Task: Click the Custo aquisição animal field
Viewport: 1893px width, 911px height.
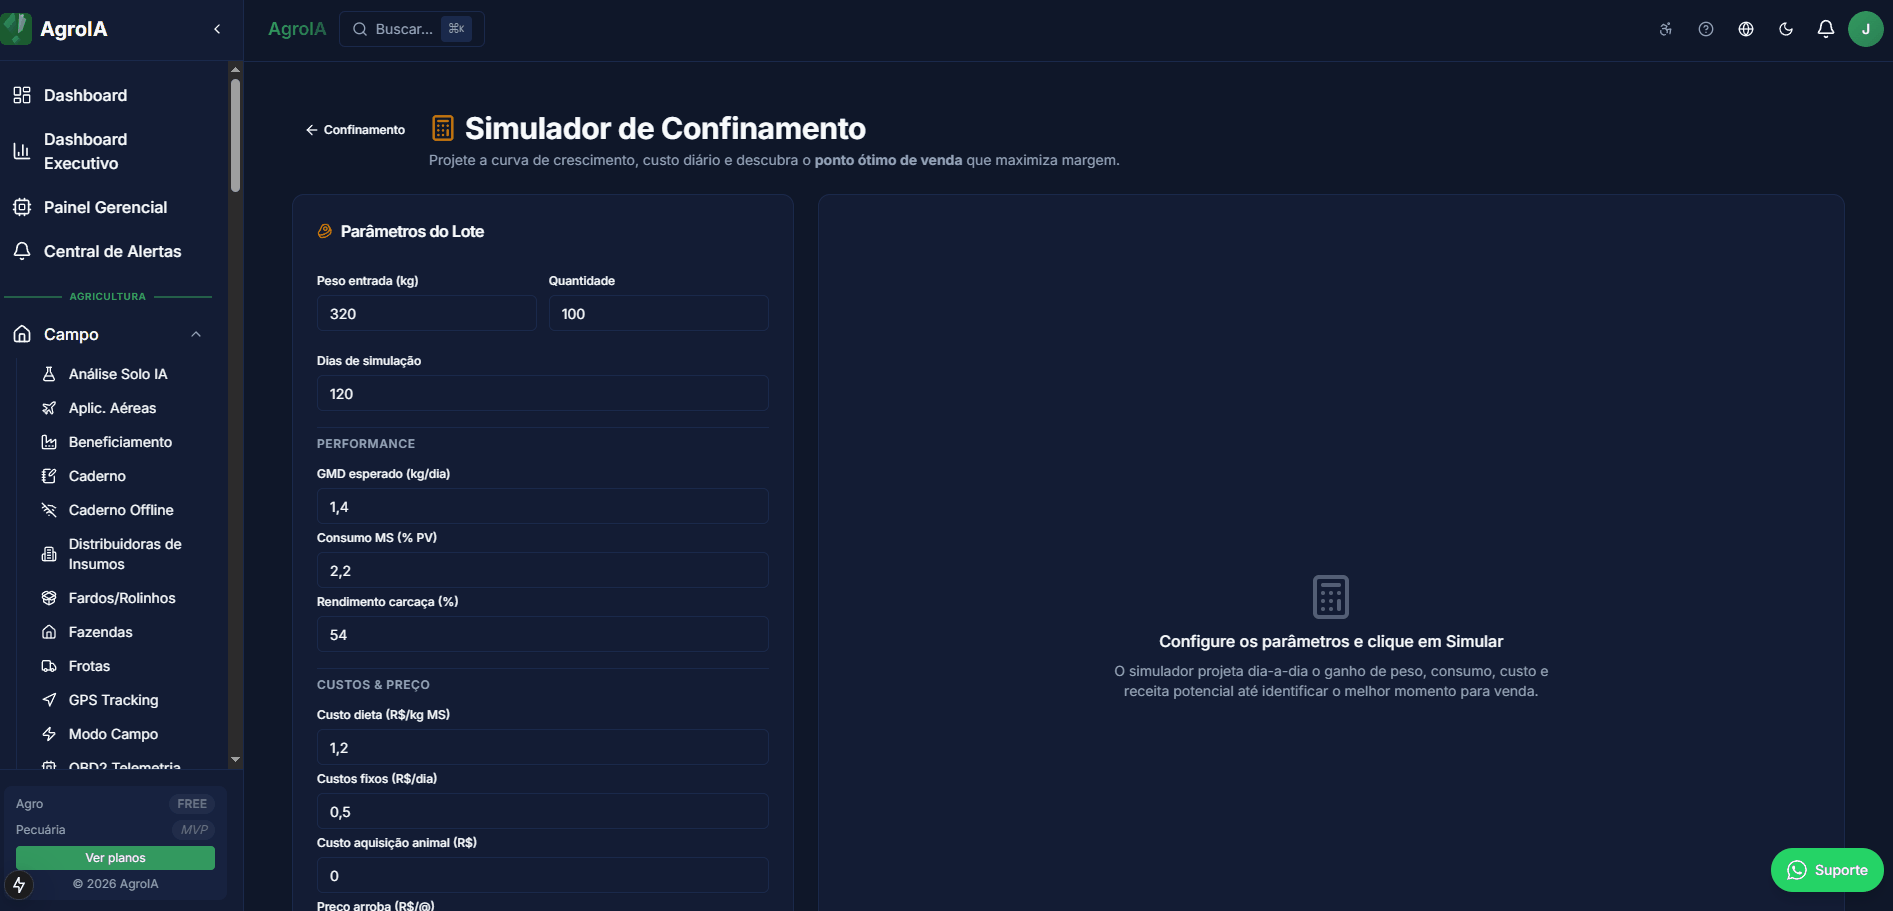Action: tap(543, 875)
